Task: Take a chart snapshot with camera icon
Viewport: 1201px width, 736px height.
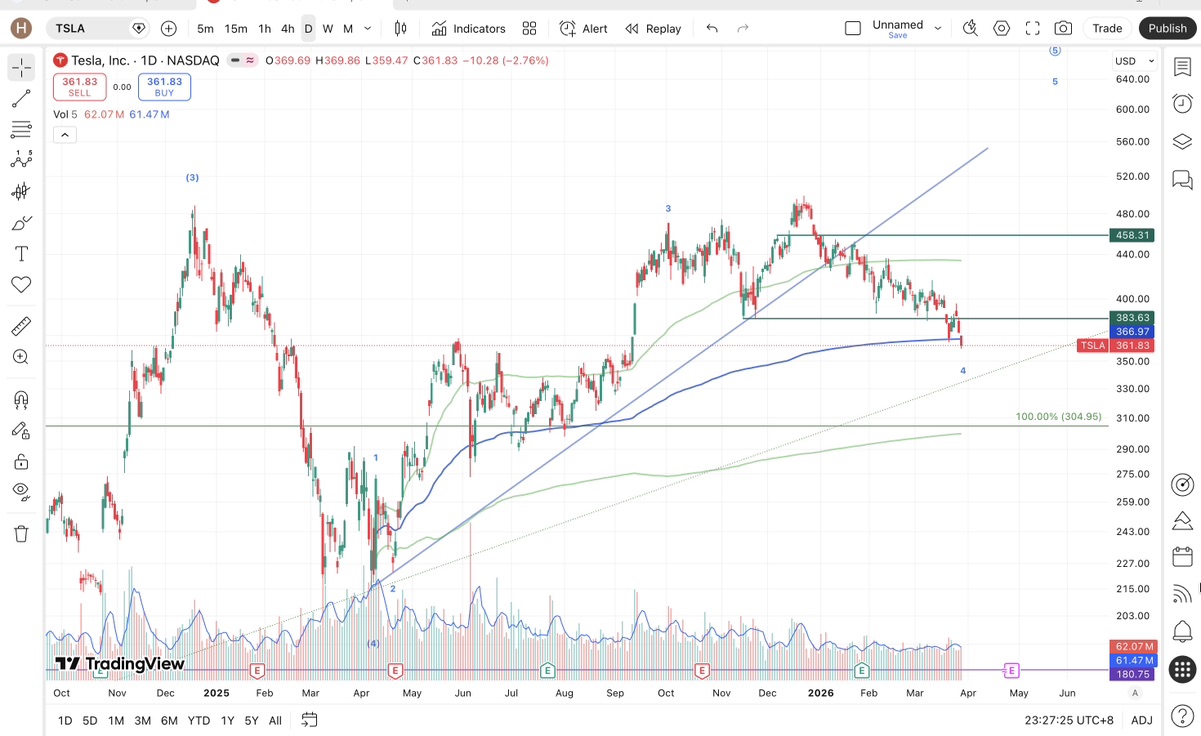Action: point(1063,28)
